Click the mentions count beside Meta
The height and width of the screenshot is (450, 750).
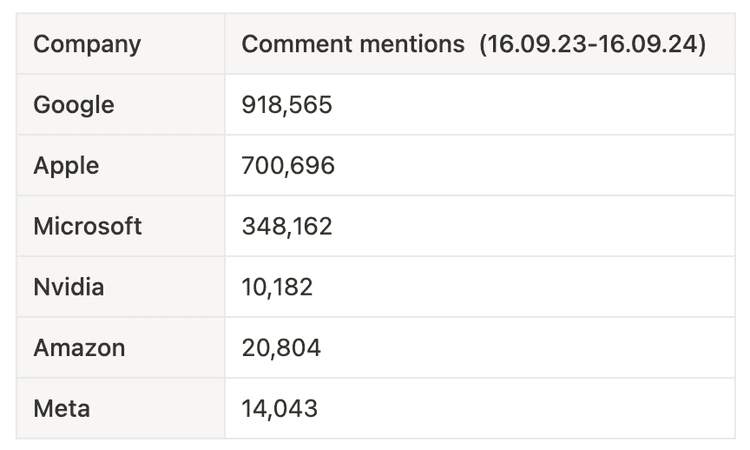point(280,408)
